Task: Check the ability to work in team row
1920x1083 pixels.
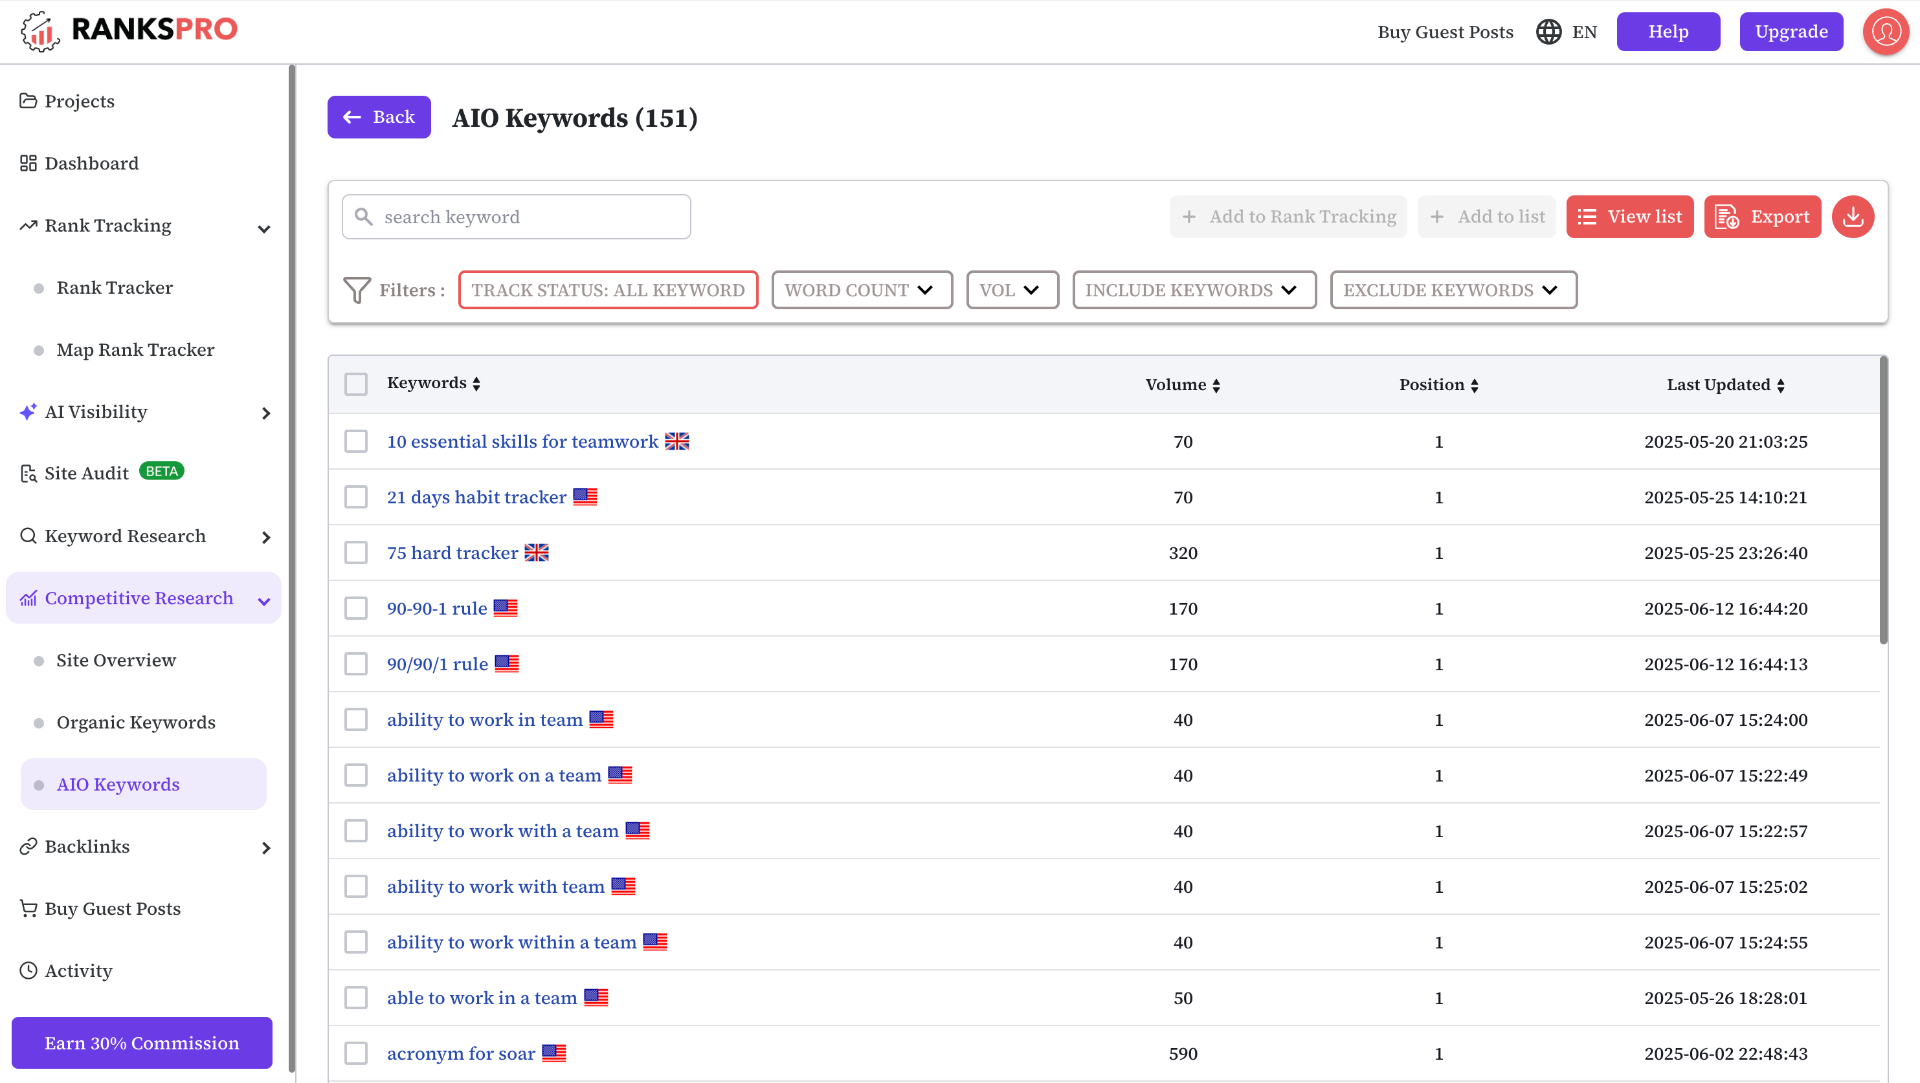Action: 356,720
